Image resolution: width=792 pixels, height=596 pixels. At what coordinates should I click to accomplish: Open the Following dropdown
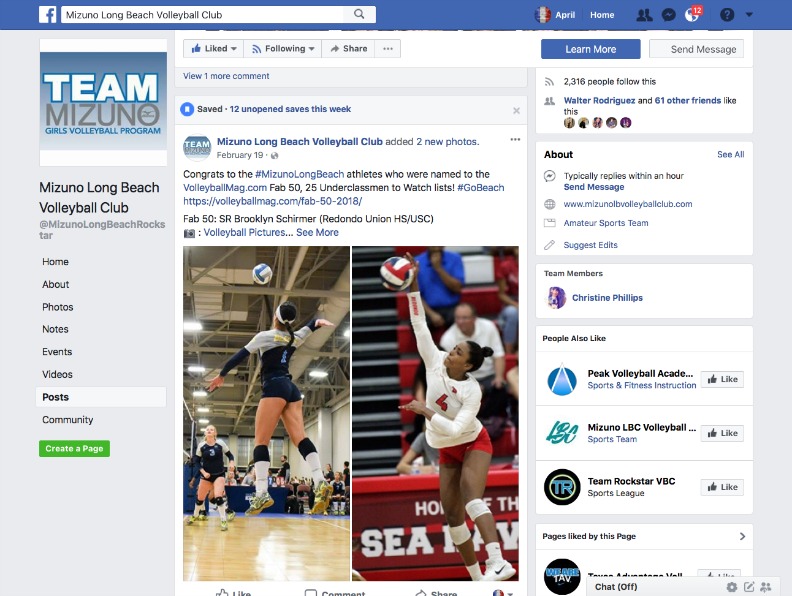(x=283, y=48)
